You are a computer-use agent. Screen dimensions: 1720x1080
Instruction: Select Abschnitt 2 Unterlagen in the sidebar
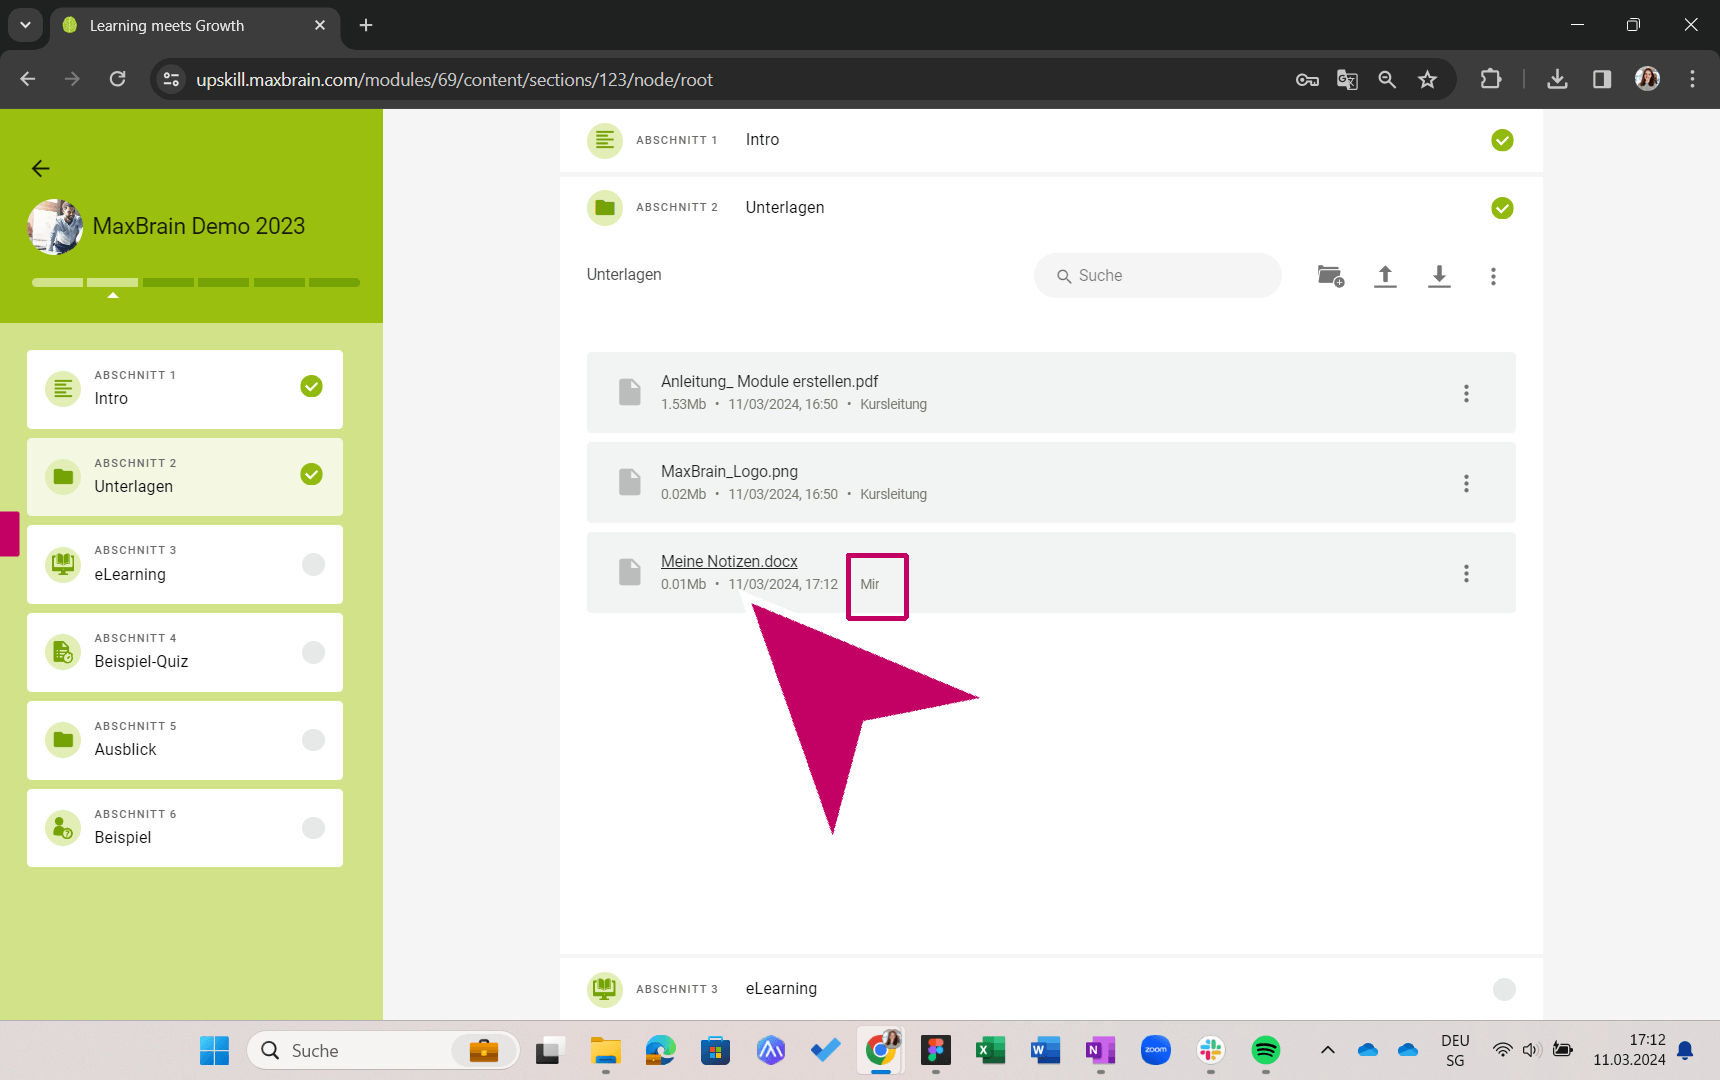click(x=185, y=477)
